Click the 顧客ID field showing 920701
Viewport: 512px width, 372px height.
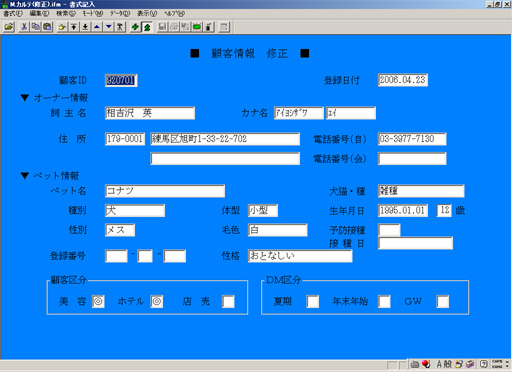pyautogui.click(x=121, y=80)
